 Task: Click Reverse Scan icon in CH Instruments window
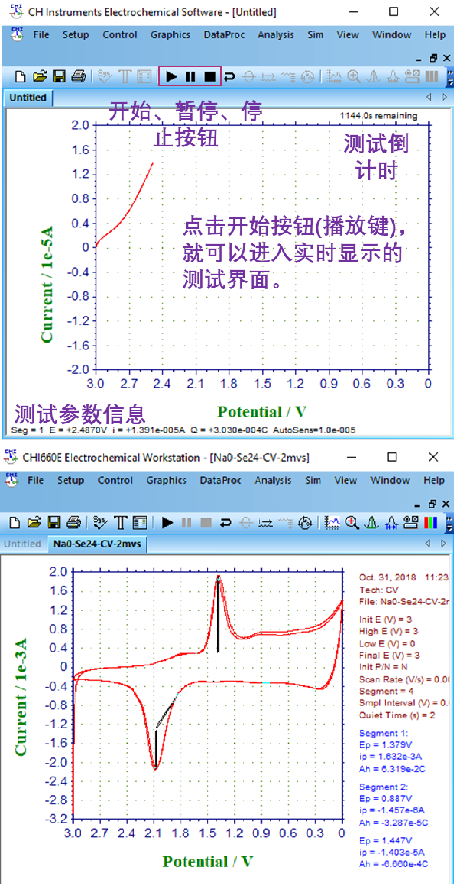tap(229, 76)
